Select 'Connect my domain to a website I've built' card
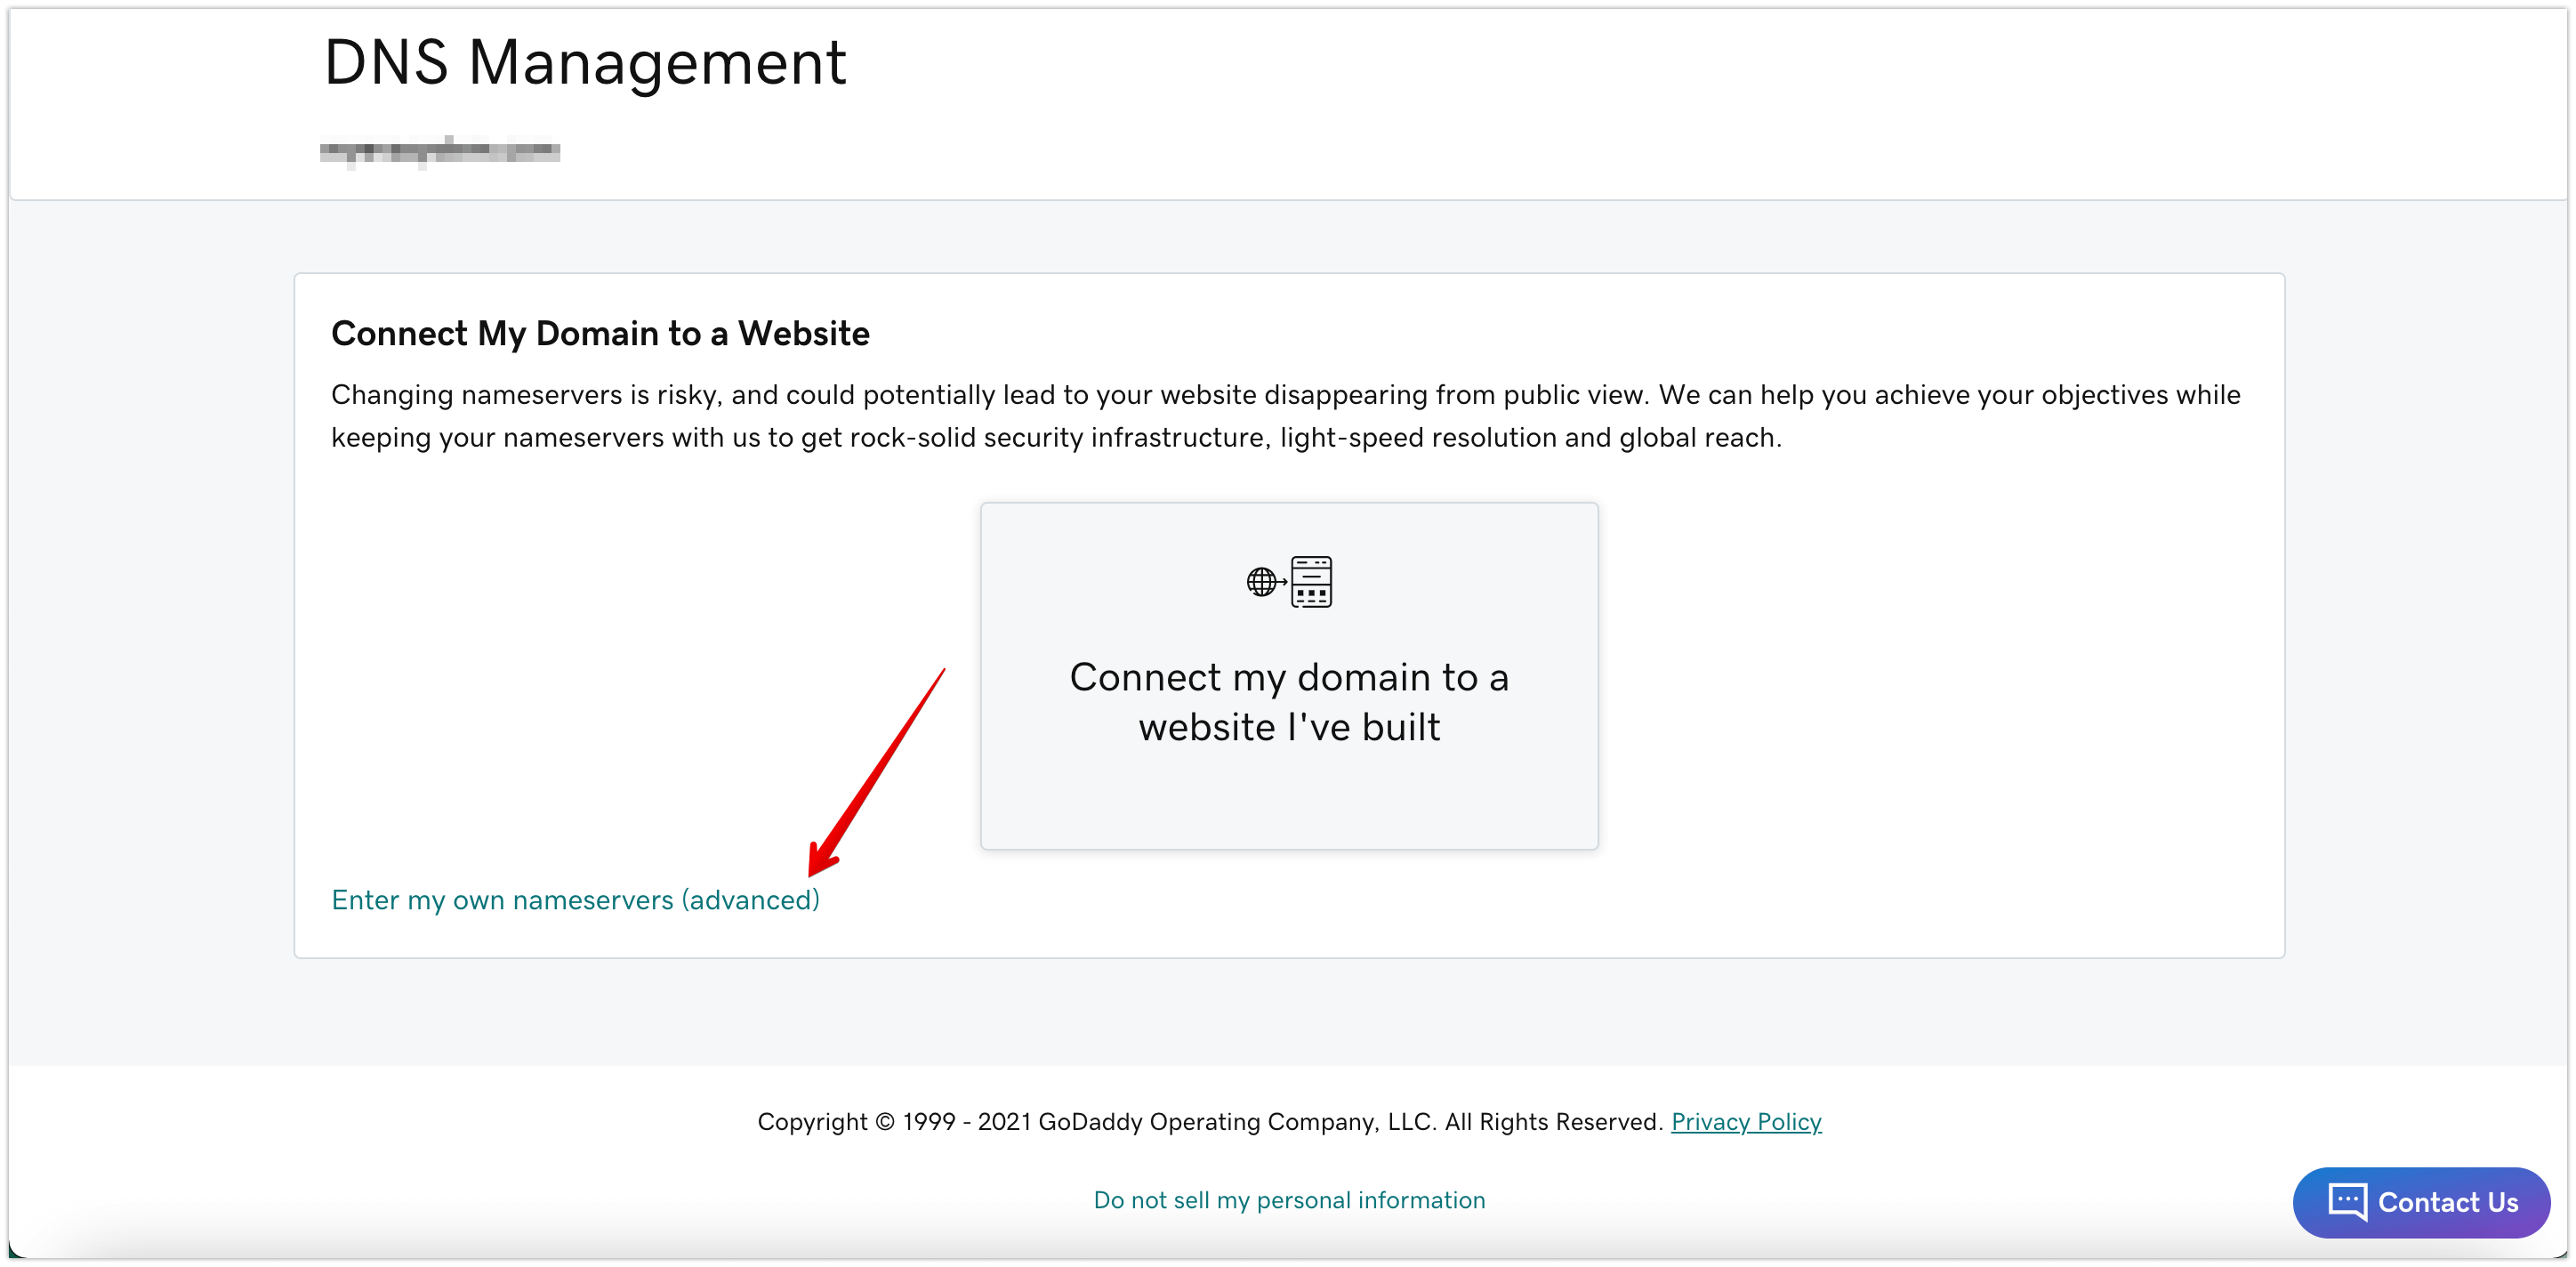This screenshot has width=2576, height=1267. click(x=1289, y=676)
